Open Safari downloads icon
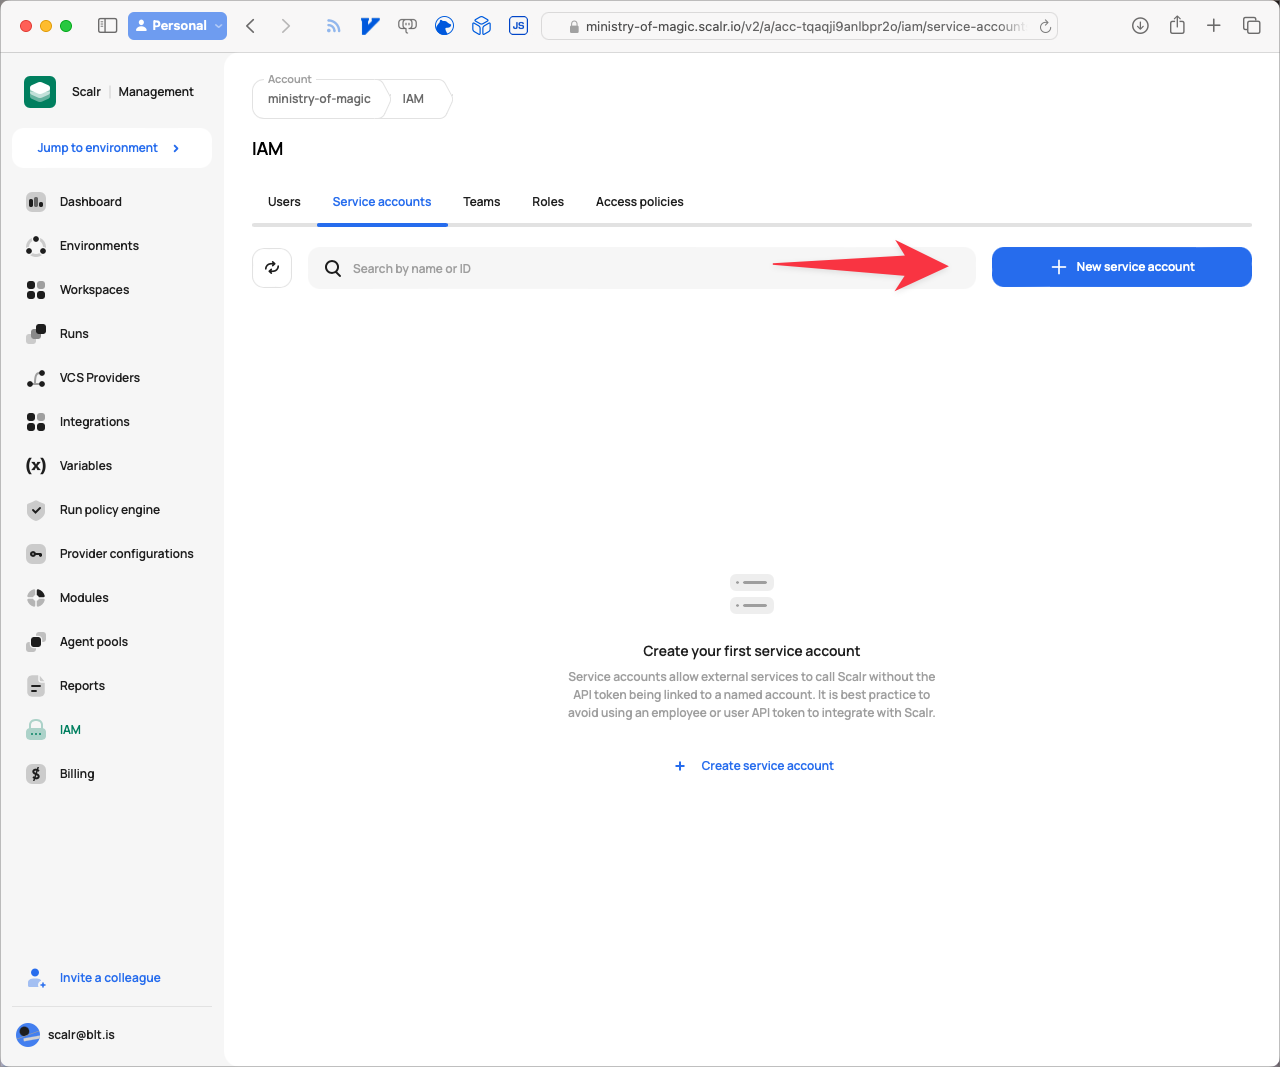1280x1067 pixels. point(1140,26)
